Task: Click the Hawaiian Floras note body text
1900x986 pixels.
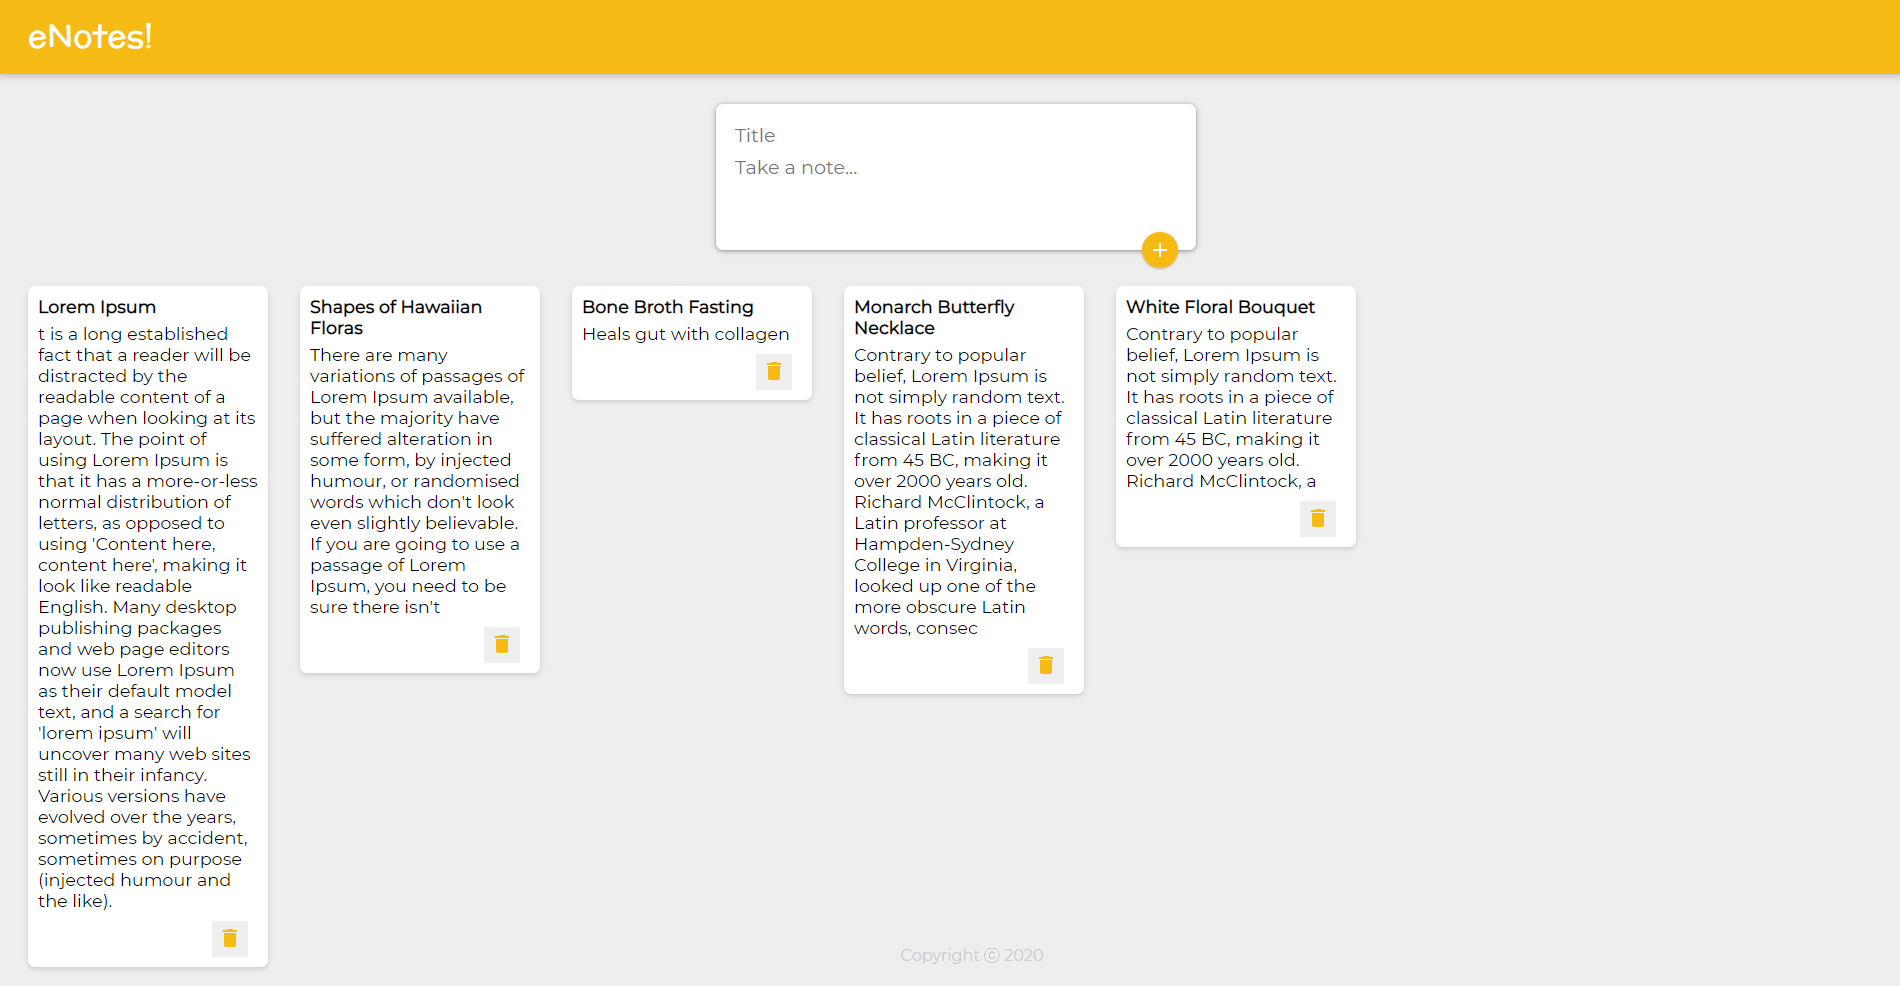Action: (x=414, y=481)
